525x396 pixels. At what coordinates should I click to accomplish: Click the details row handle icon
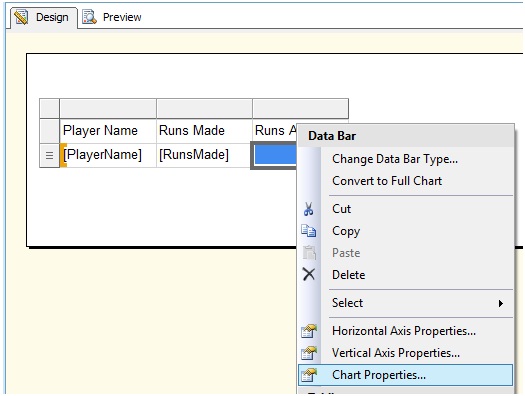[49, 156]
